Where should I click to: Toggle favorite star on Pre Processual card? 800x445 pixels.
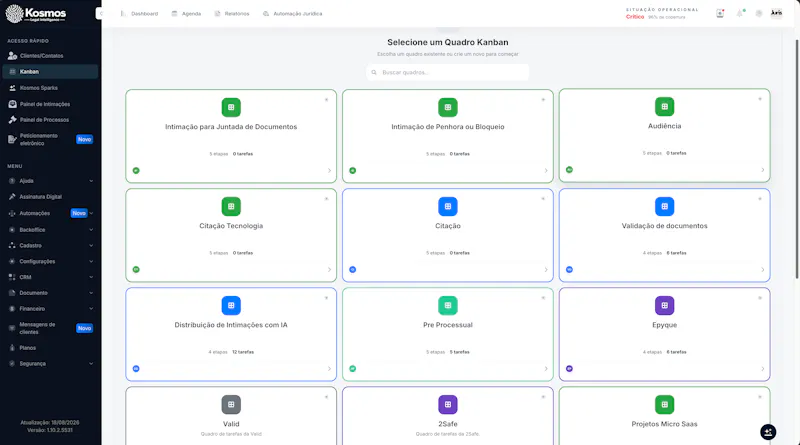pos(543,298)
